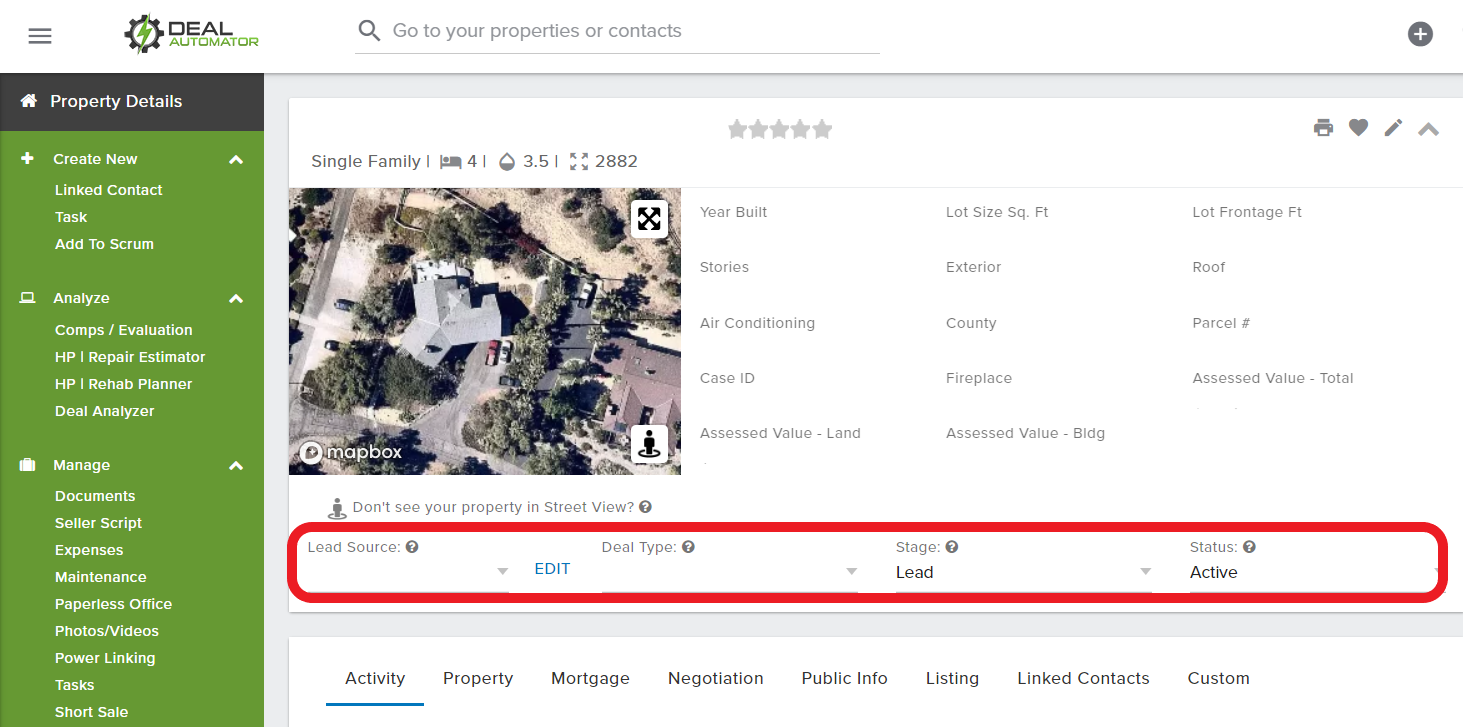Image resolution: width=1463 pixels, height=727 pixels.
Task: Open Linked Contact in sidebar
Action: click(x=108, y=190)
